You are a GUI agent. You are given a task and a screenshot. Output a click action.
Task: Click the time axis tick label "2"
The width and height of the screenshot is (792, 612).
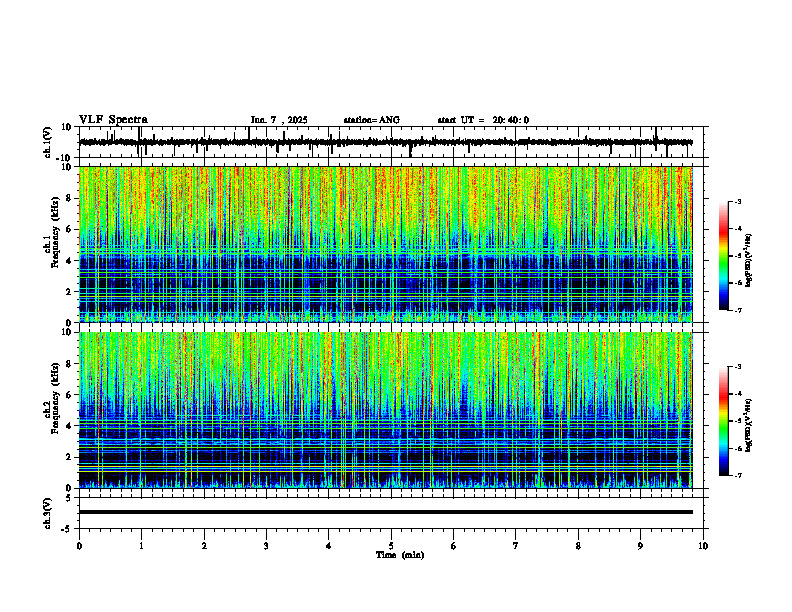coord(204,546)
